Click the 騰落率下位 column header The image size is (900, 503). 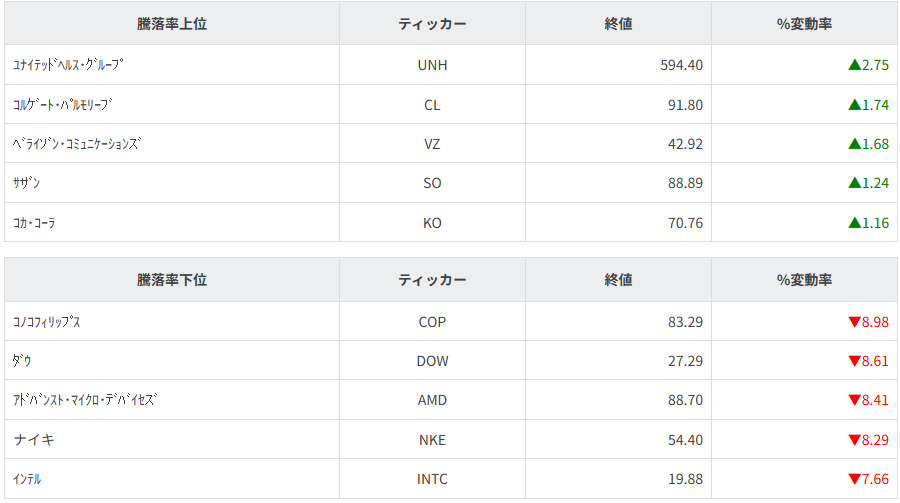coord(172,280)
